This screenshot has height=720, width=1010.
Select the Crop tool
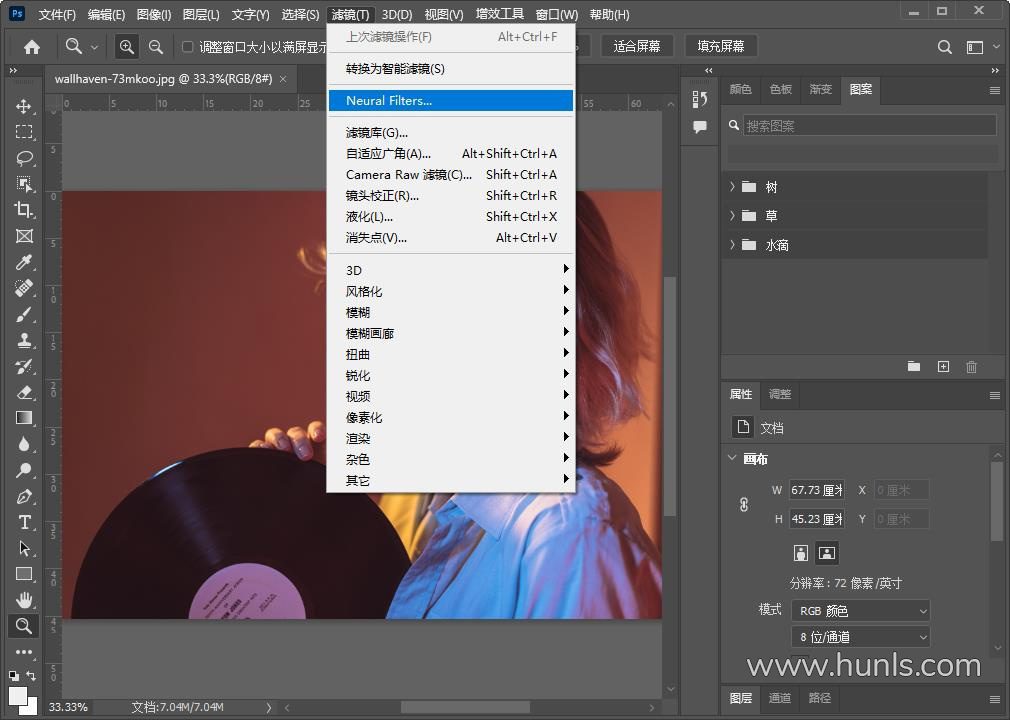pos(24,210)
